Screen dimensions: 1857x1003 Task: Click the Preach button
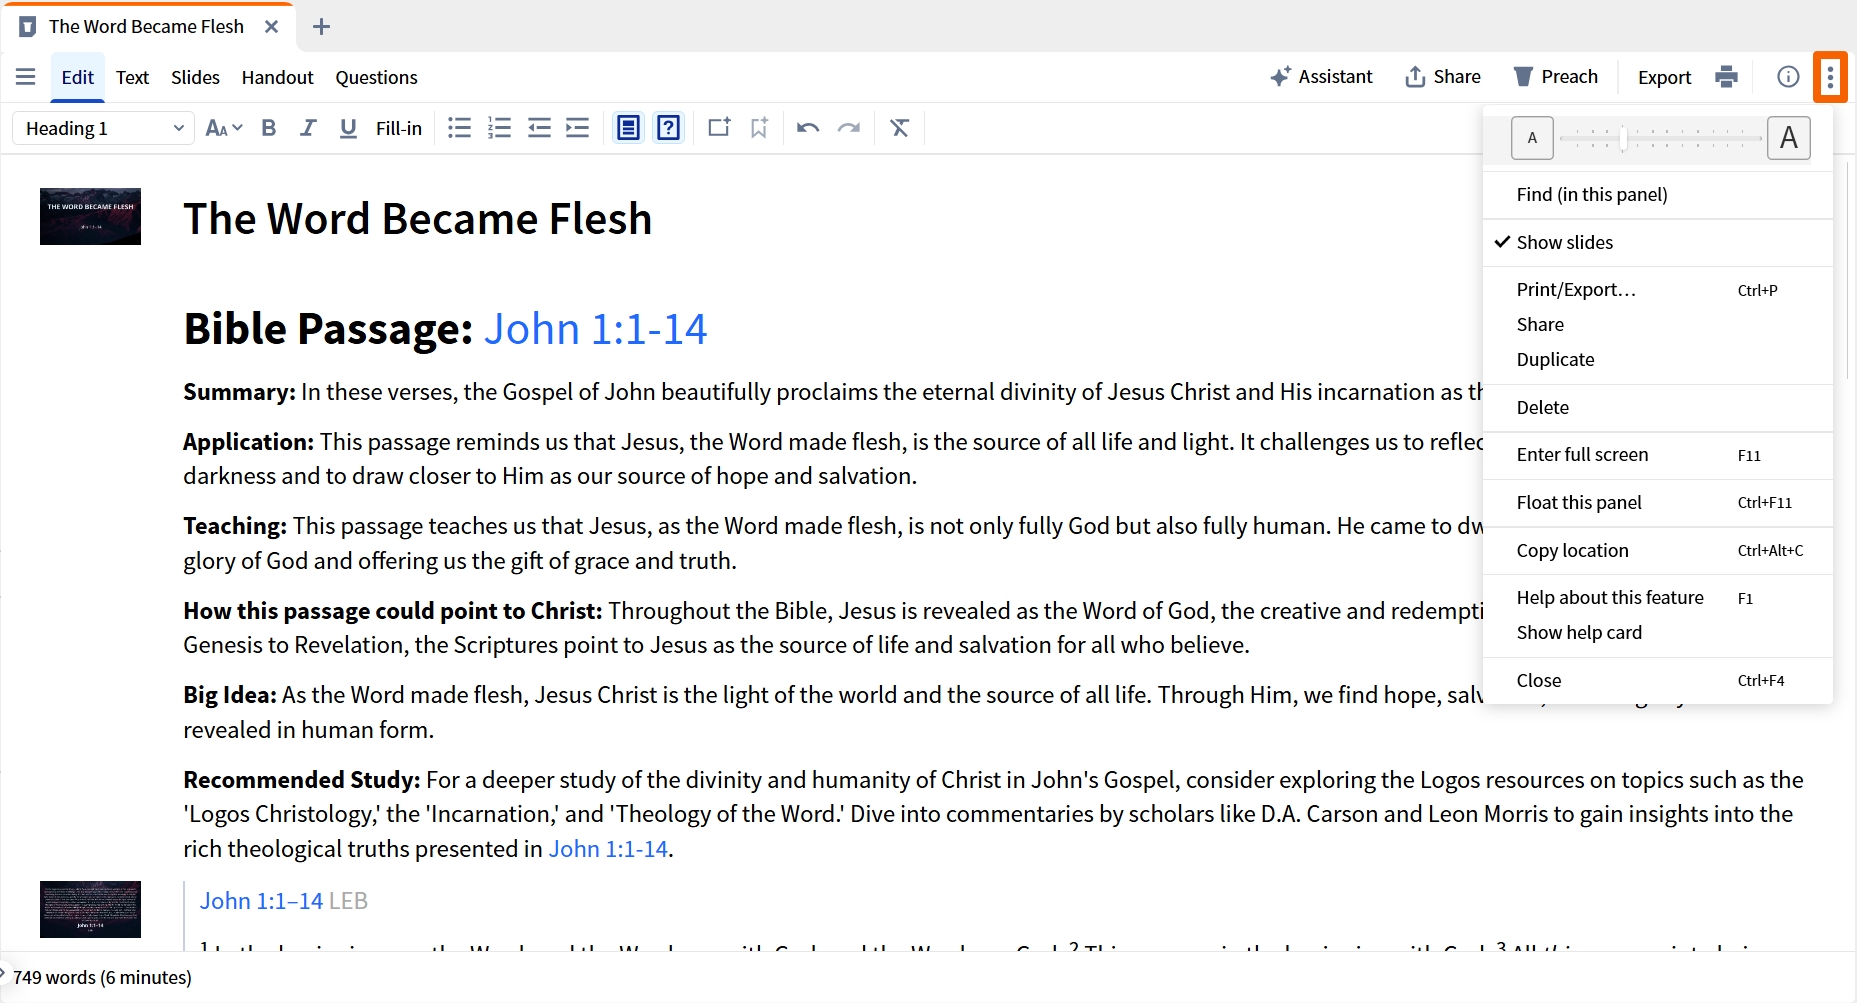1555,77
